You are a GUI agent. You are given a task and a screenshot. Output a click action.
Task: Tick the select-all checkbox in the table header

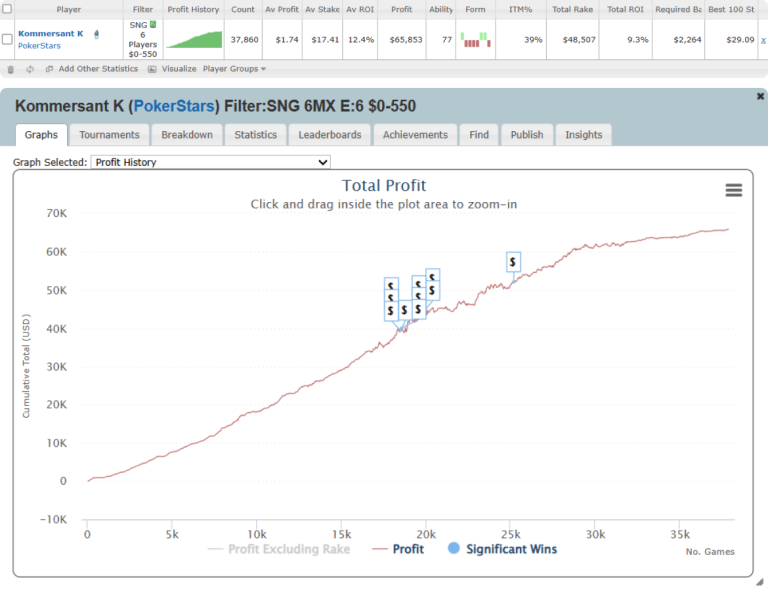(8, 9)
